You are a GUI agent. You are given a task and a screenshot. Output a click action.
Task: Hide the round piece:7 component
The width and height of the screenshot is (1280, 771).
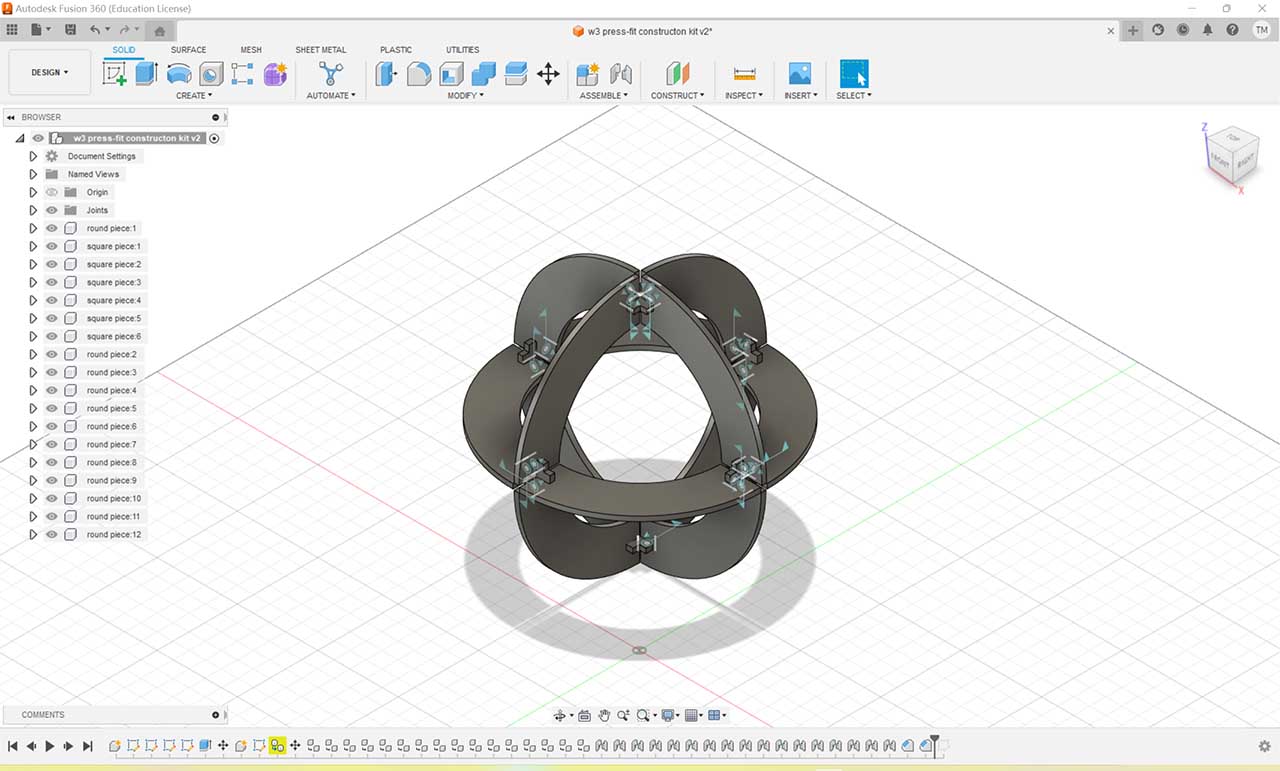tap(52, 444)
